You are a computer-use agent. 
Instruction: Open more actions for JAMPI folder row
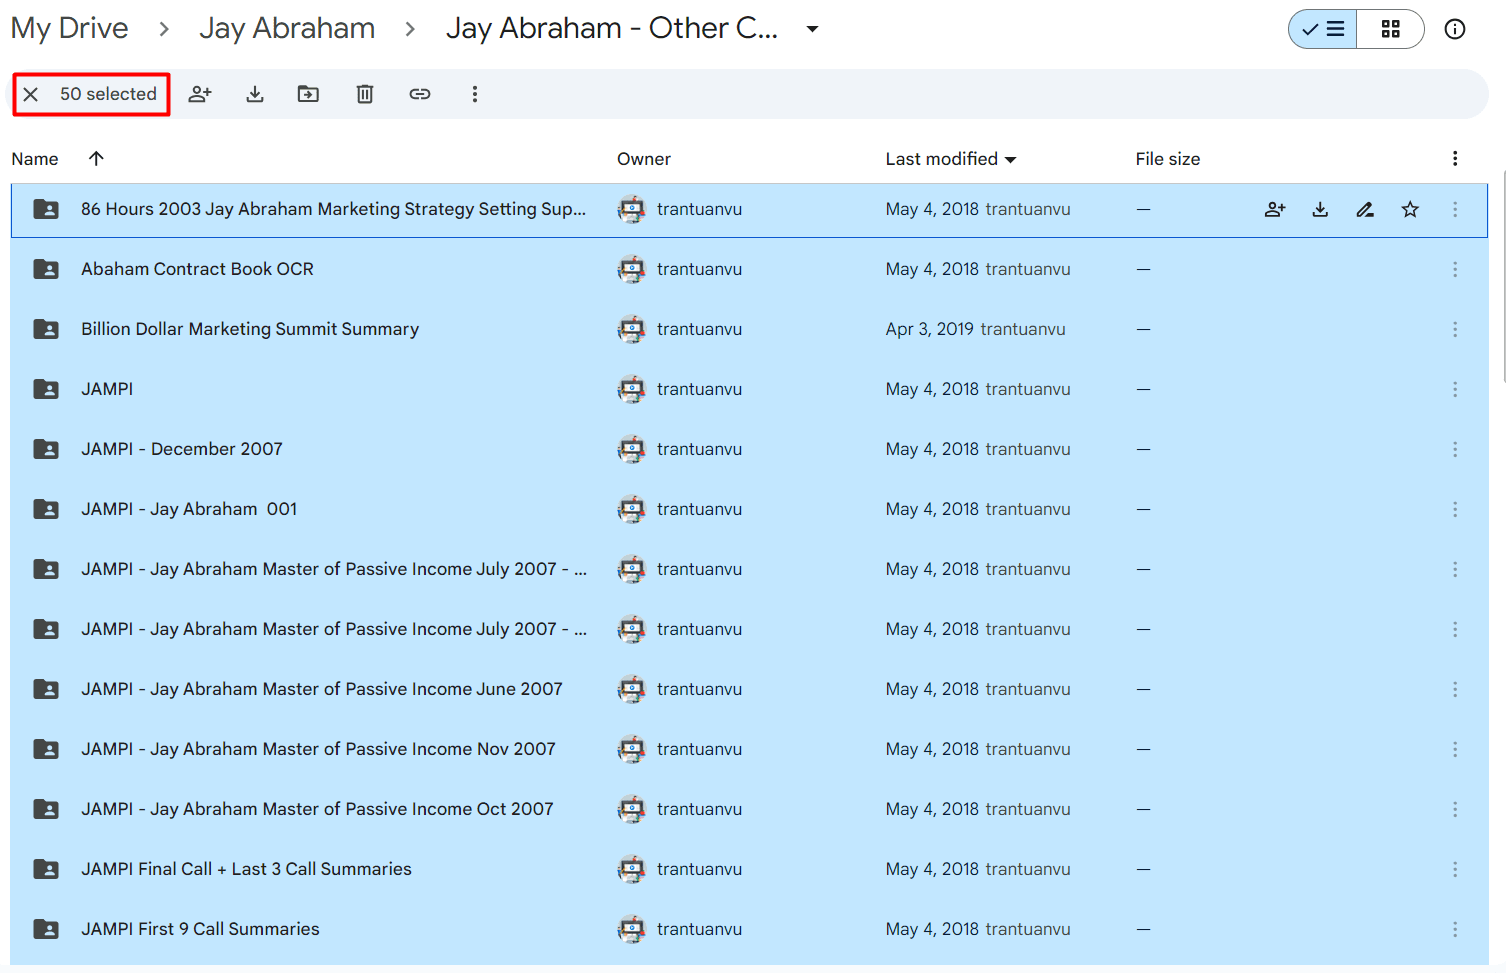point(1455,389)
